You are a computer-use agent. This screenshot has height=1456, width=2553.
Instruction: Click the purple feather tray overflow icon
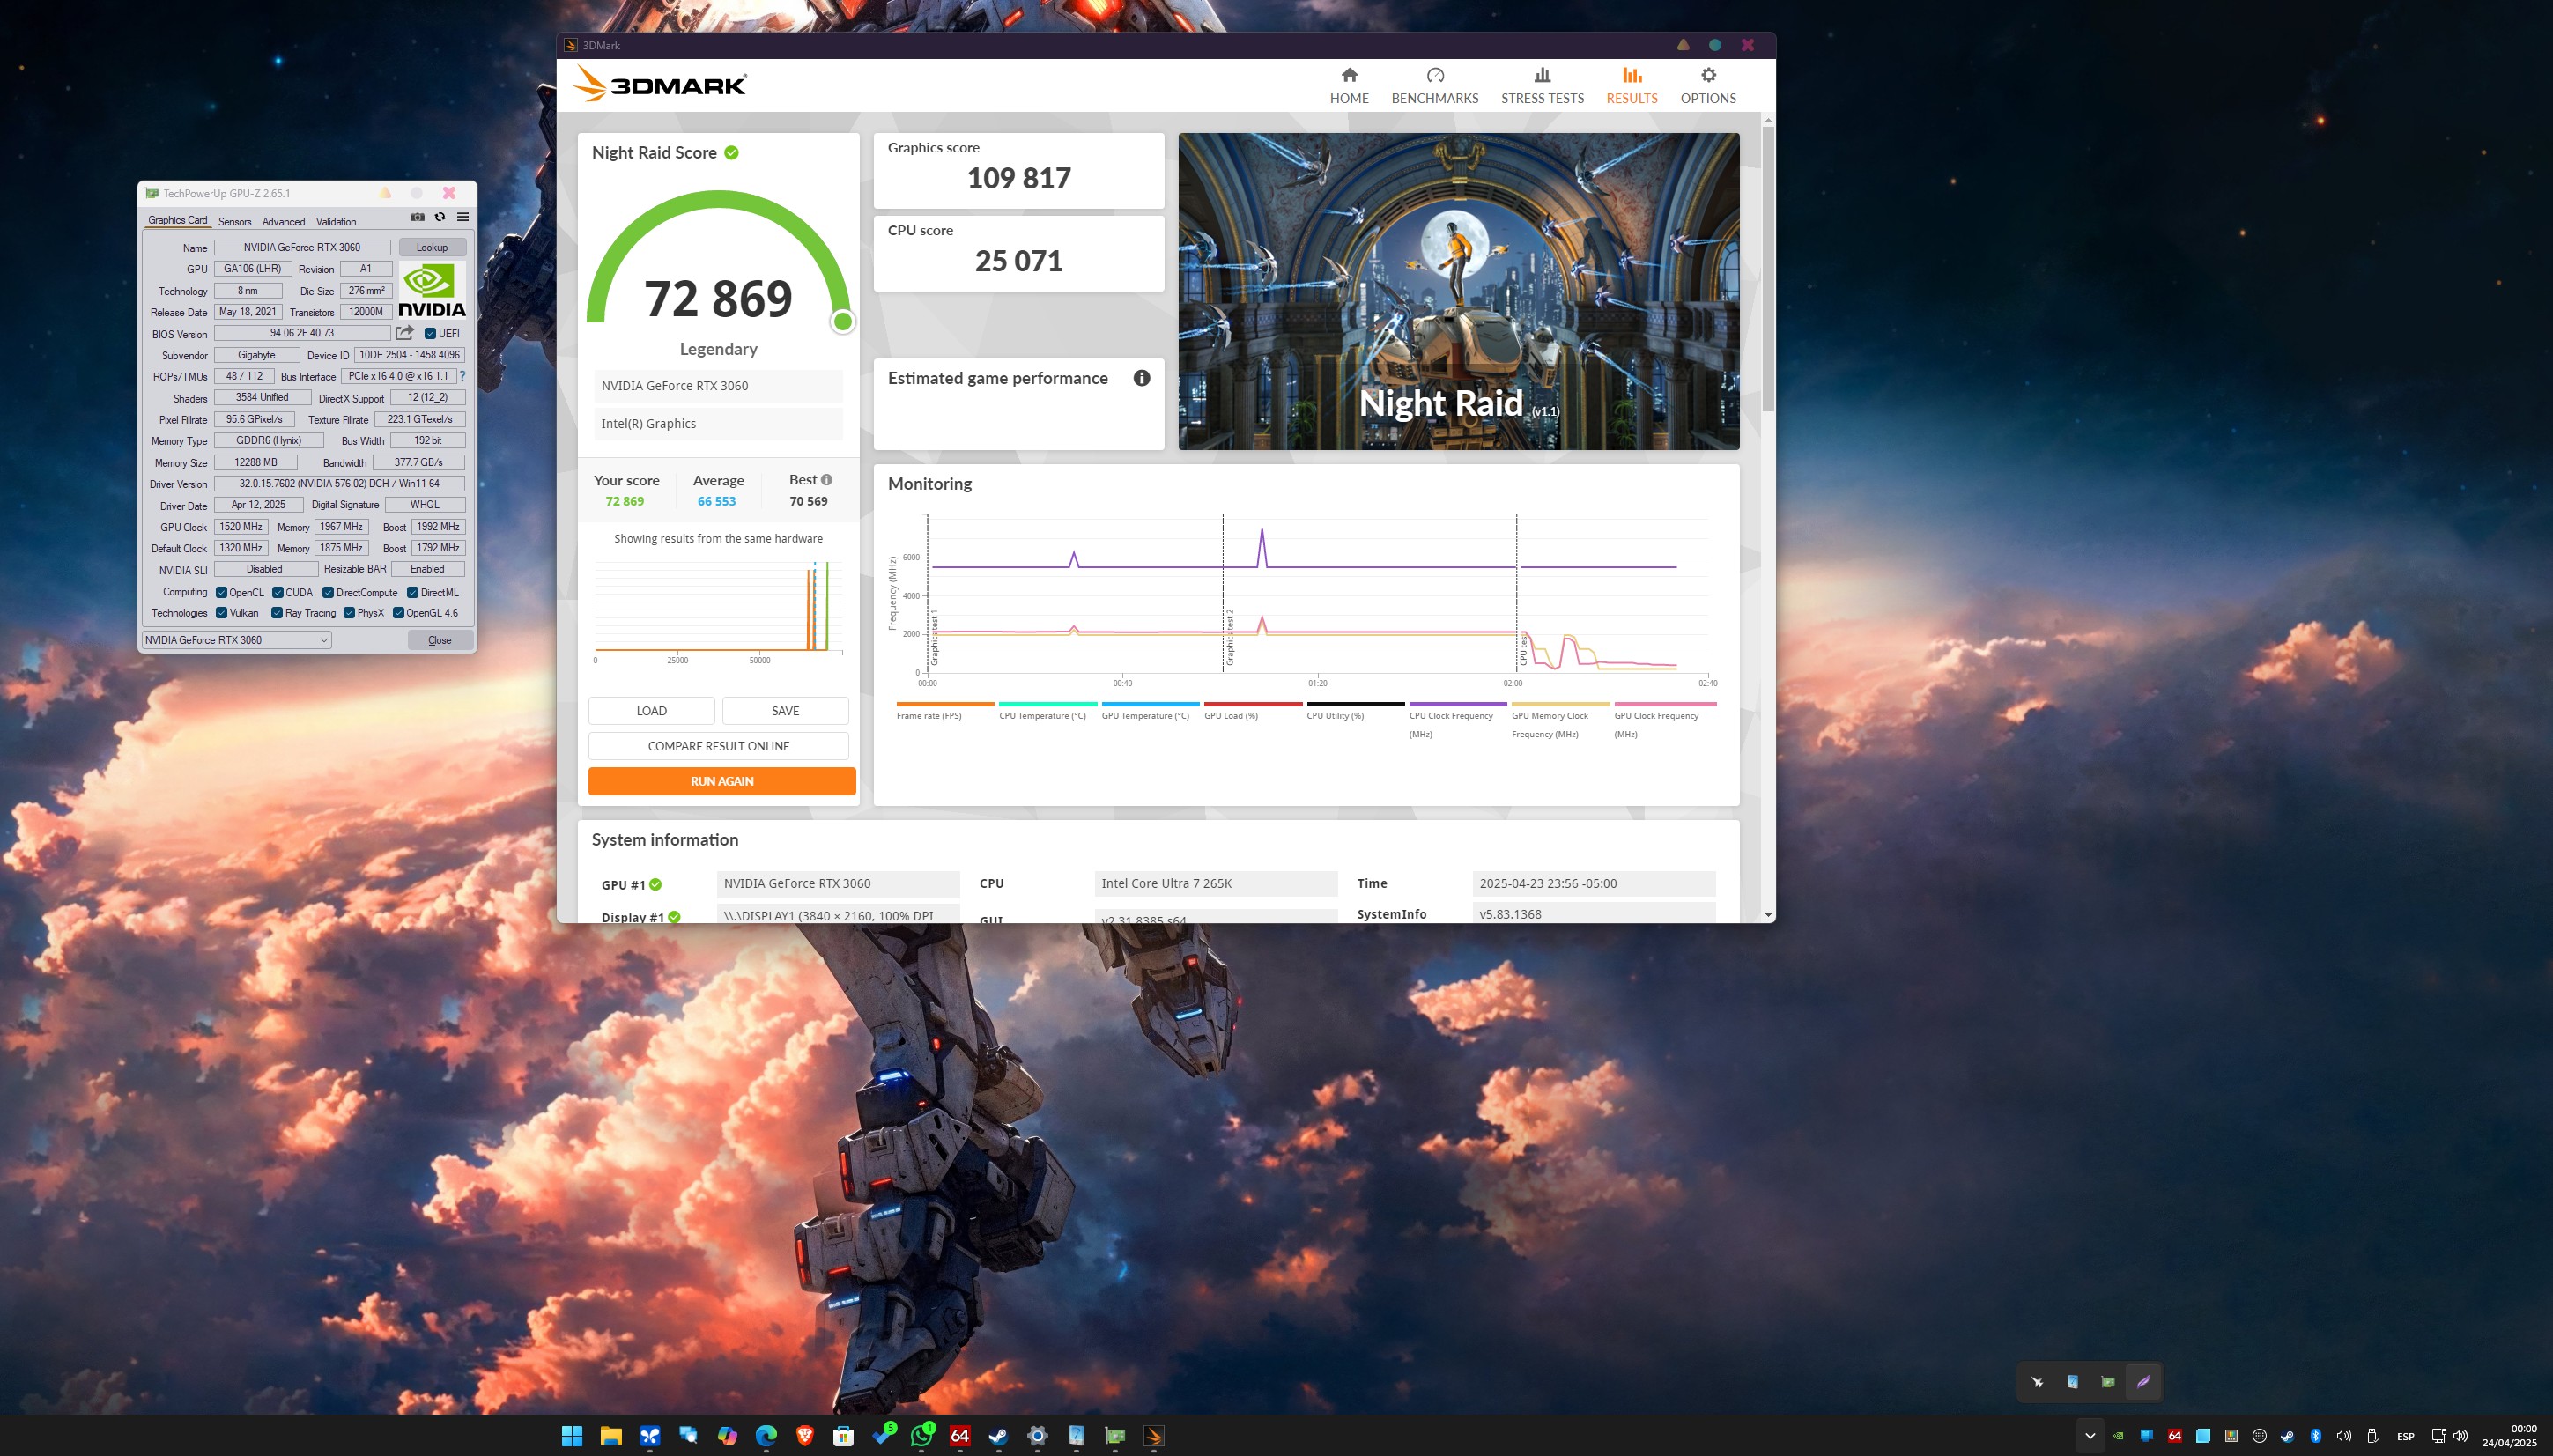tap(2143, 1382)
